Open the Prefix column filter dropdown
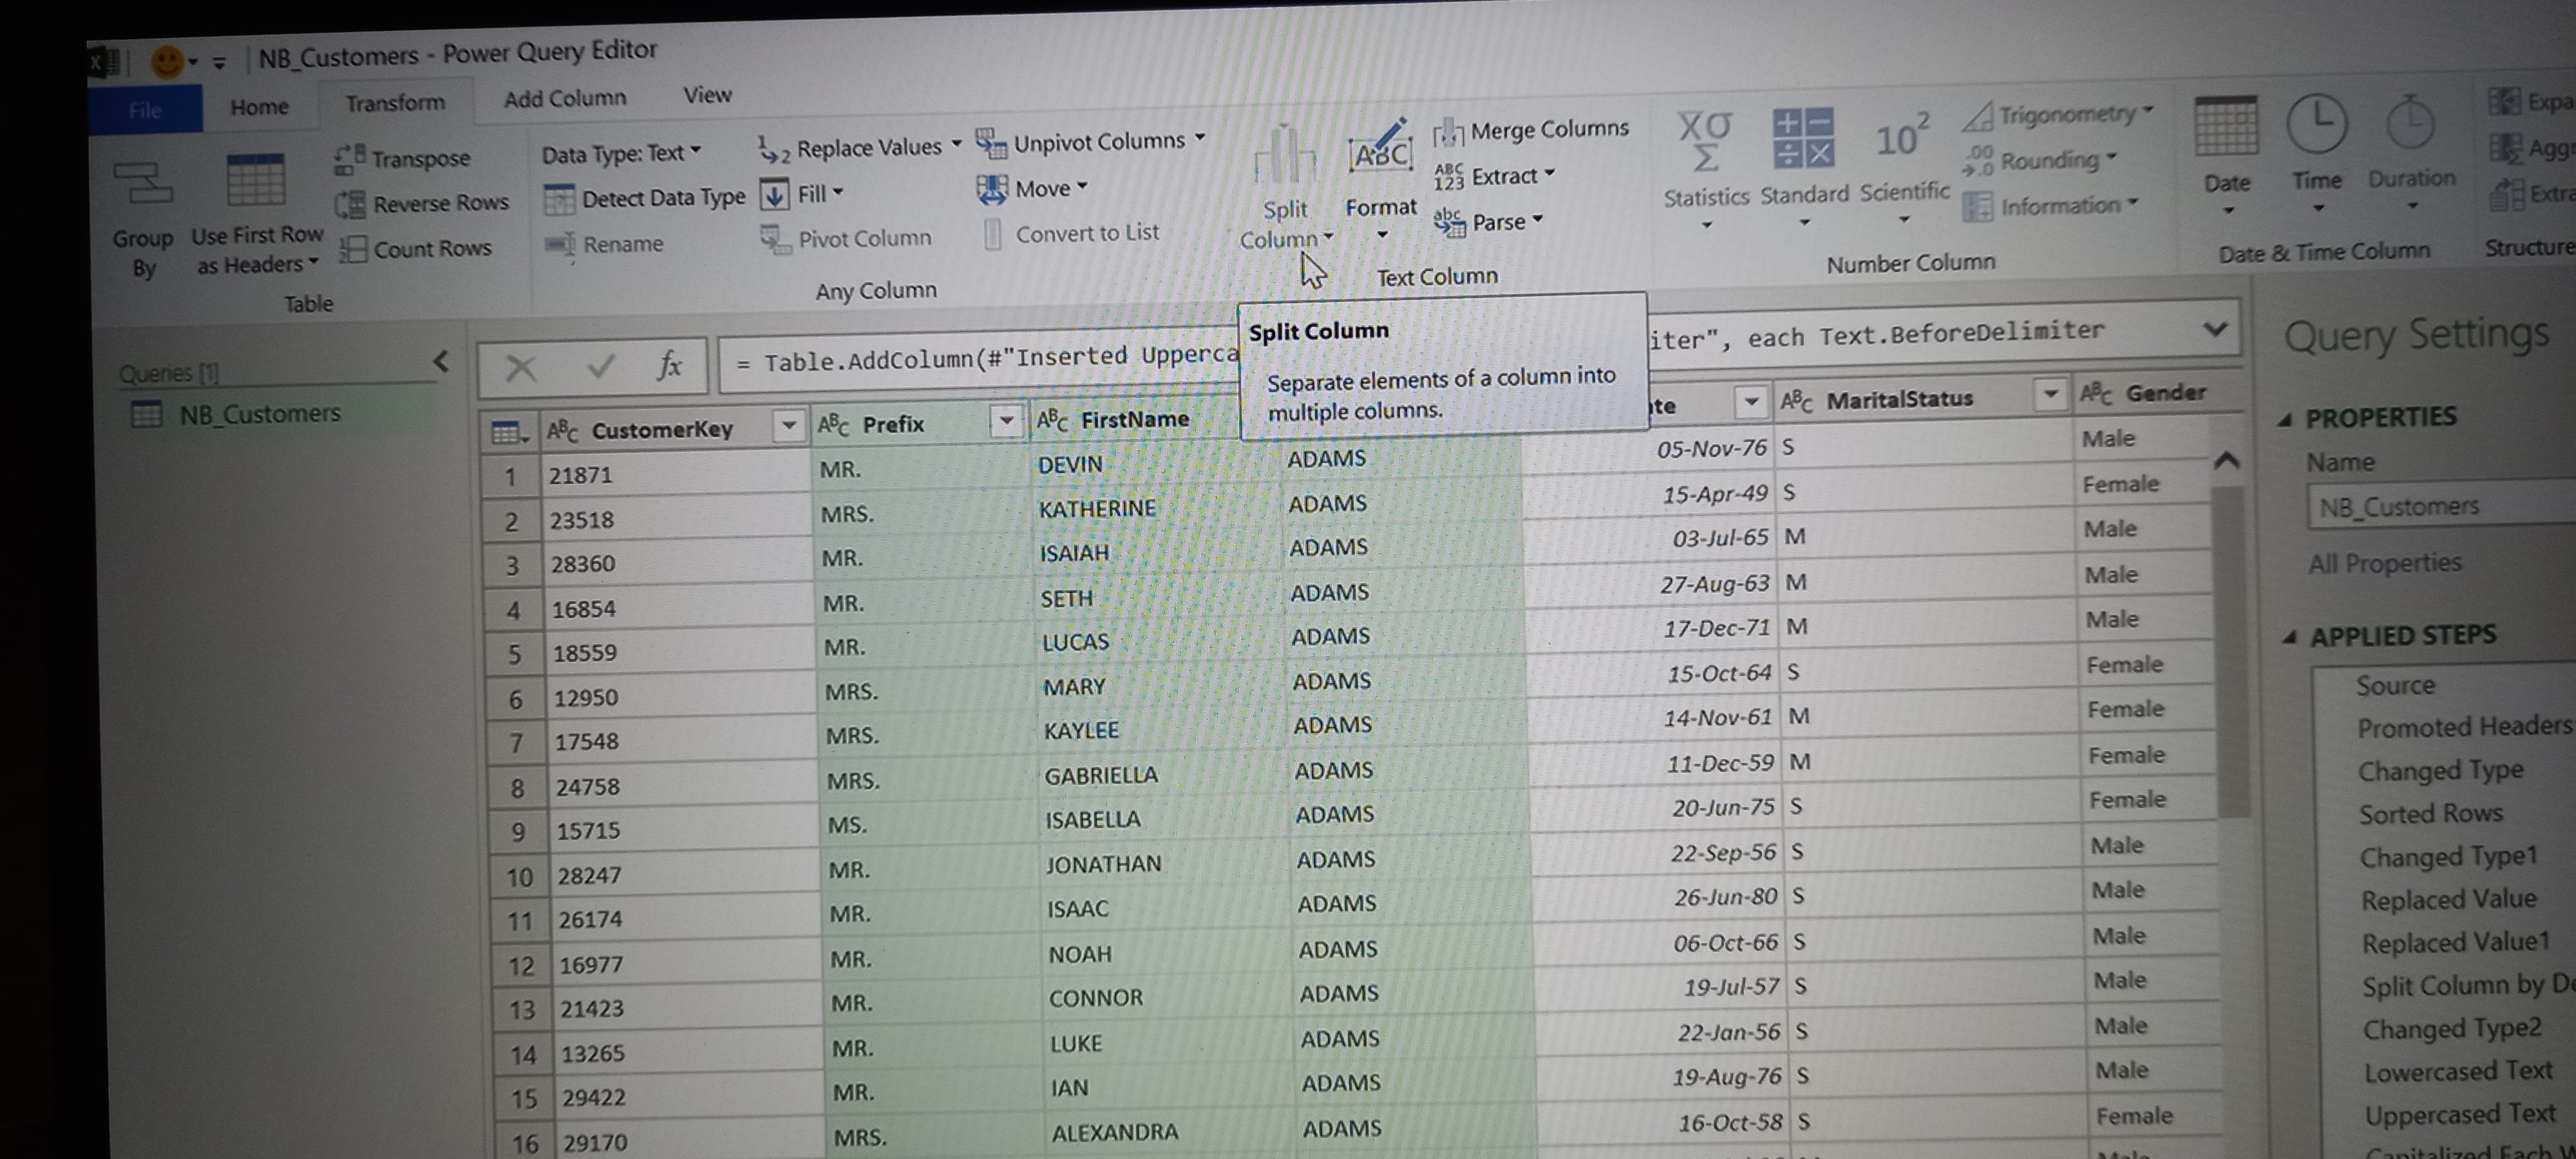Viewport: 2576px width, 1159px height. 1006,422
